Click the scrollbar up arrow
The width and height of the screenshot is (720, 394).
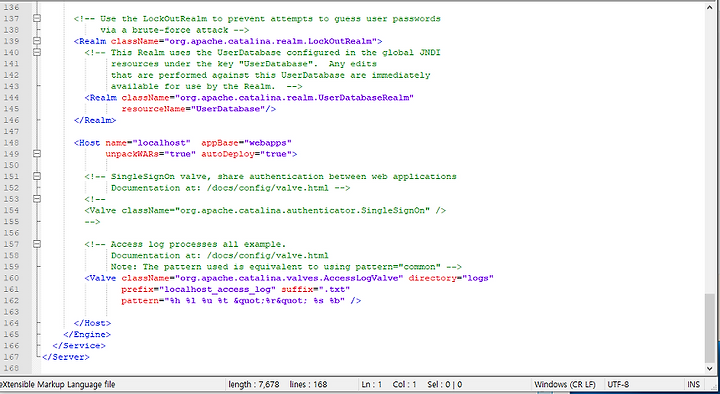pos(709,8)
